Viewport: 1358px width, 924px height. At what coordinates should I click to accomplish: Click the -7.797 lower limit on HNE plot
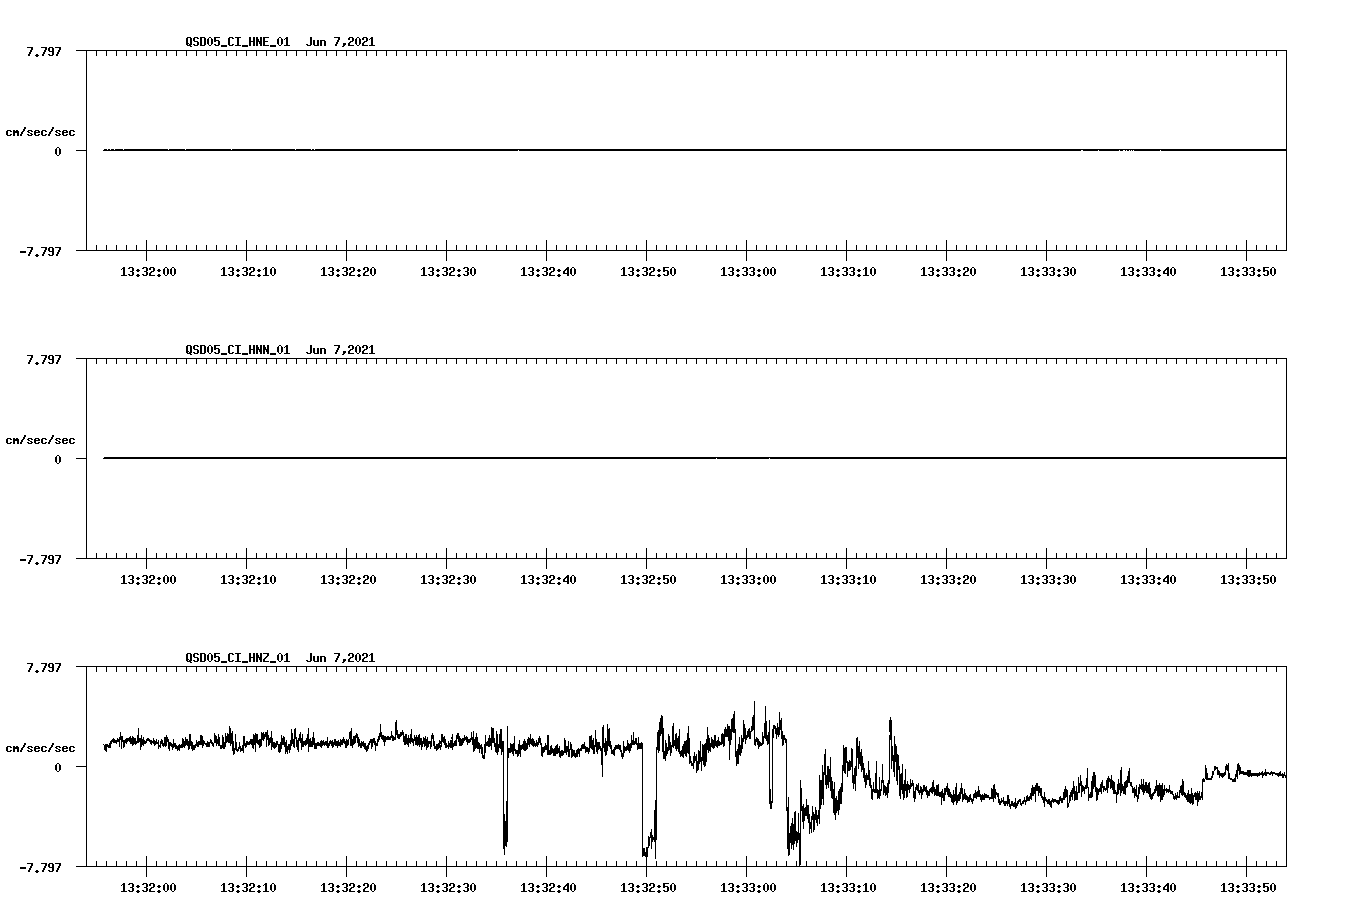click(x=40, y=251)
